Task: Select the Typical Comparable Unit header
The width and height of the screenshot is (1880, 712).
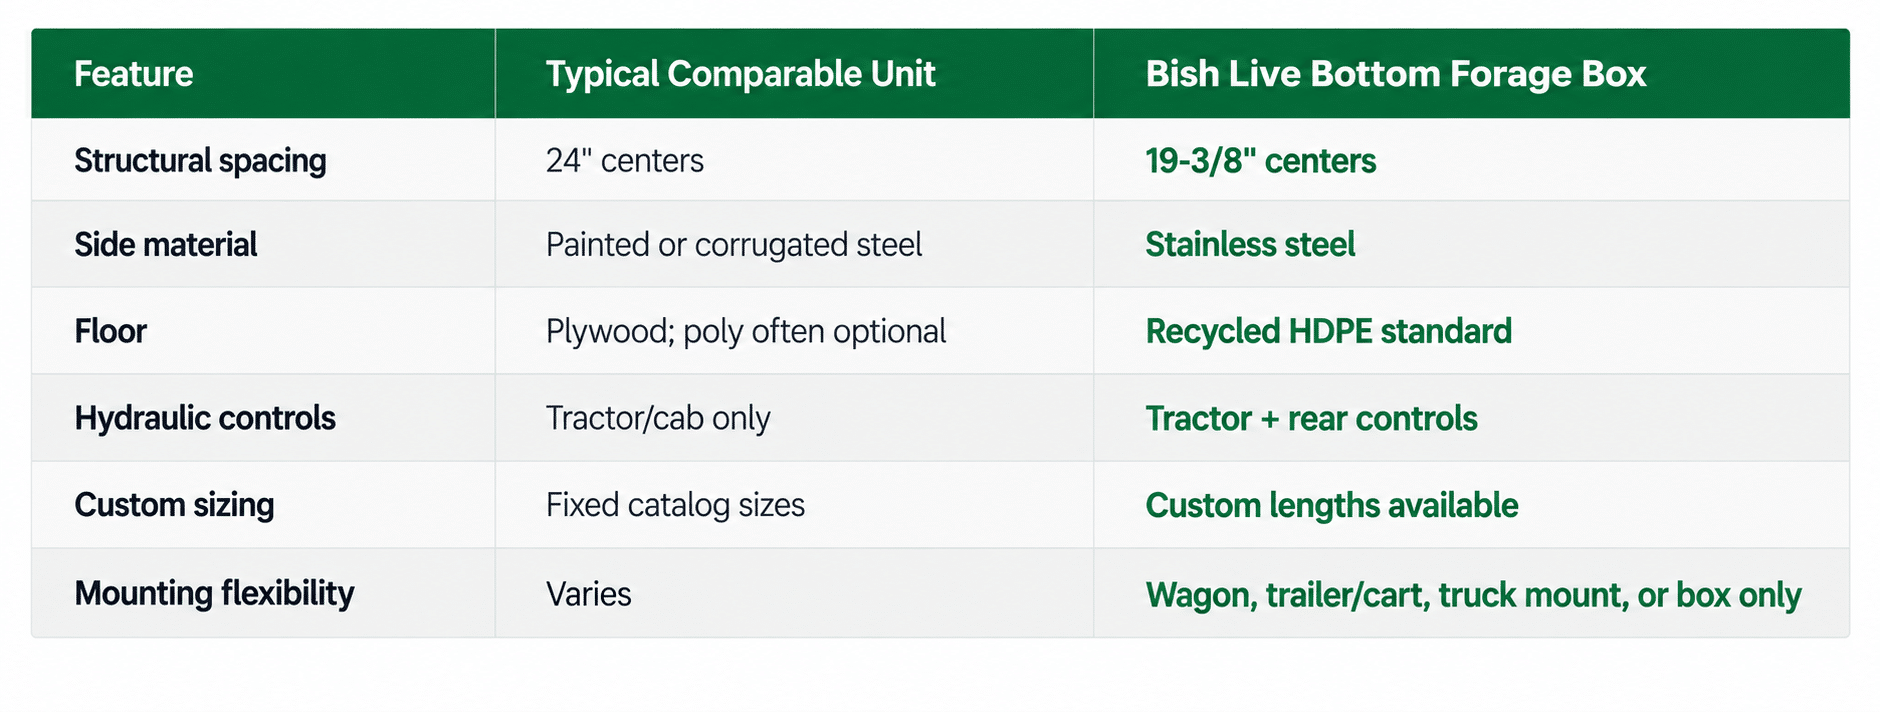Action: click(x=740, y=74)
